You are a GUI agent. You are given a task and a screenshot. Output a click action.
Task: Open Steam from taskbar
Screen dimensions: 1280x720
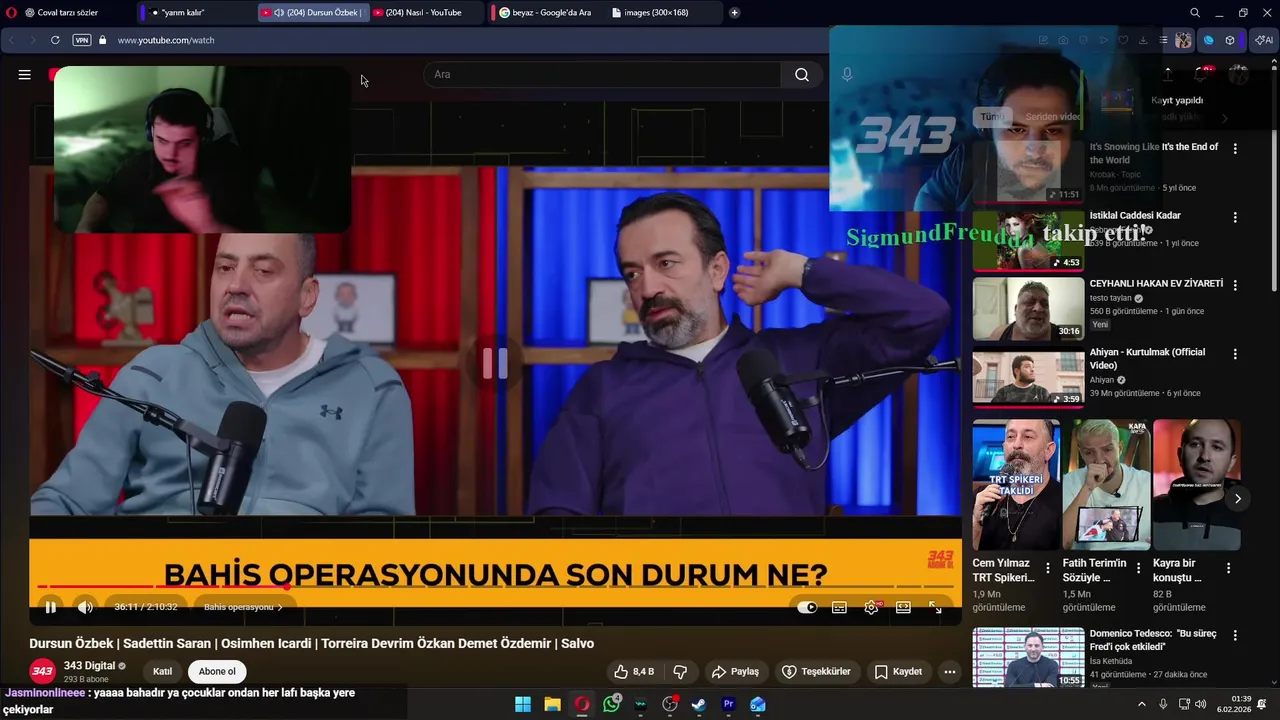pos(699,704)
